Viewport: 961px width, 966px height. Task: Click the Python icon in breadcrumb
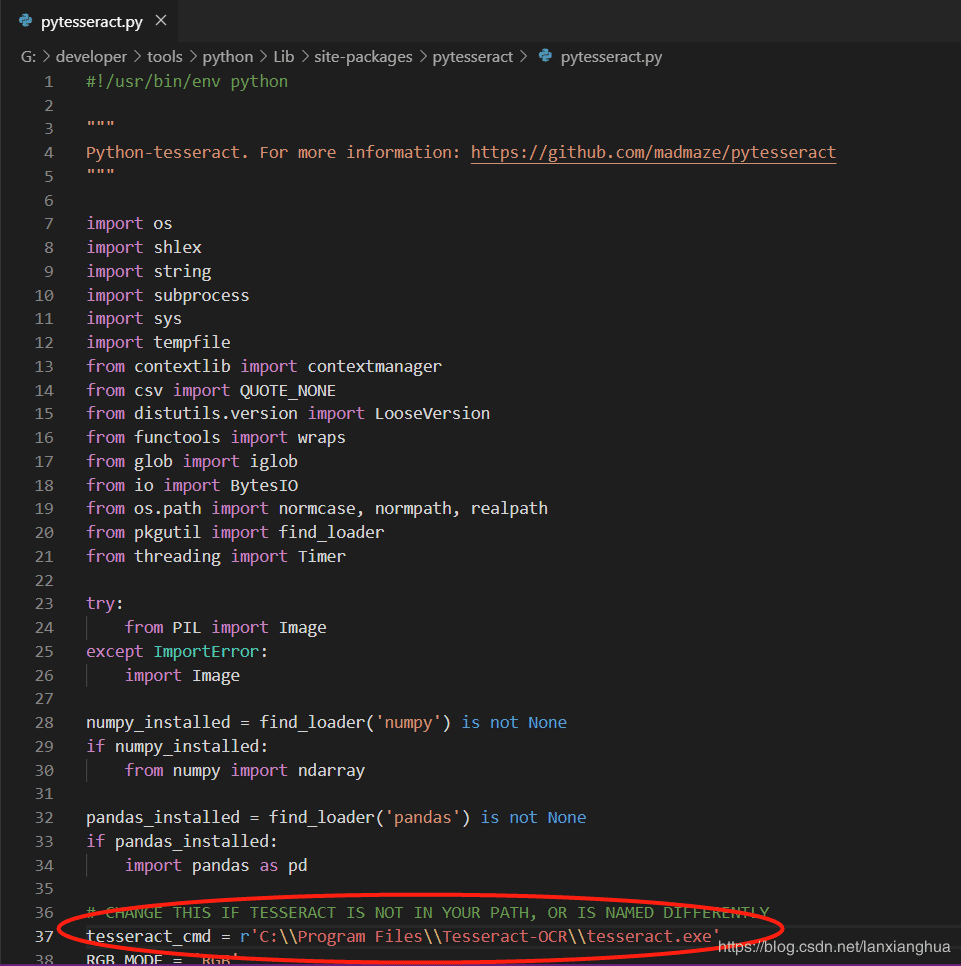click(x=545, y=56)
